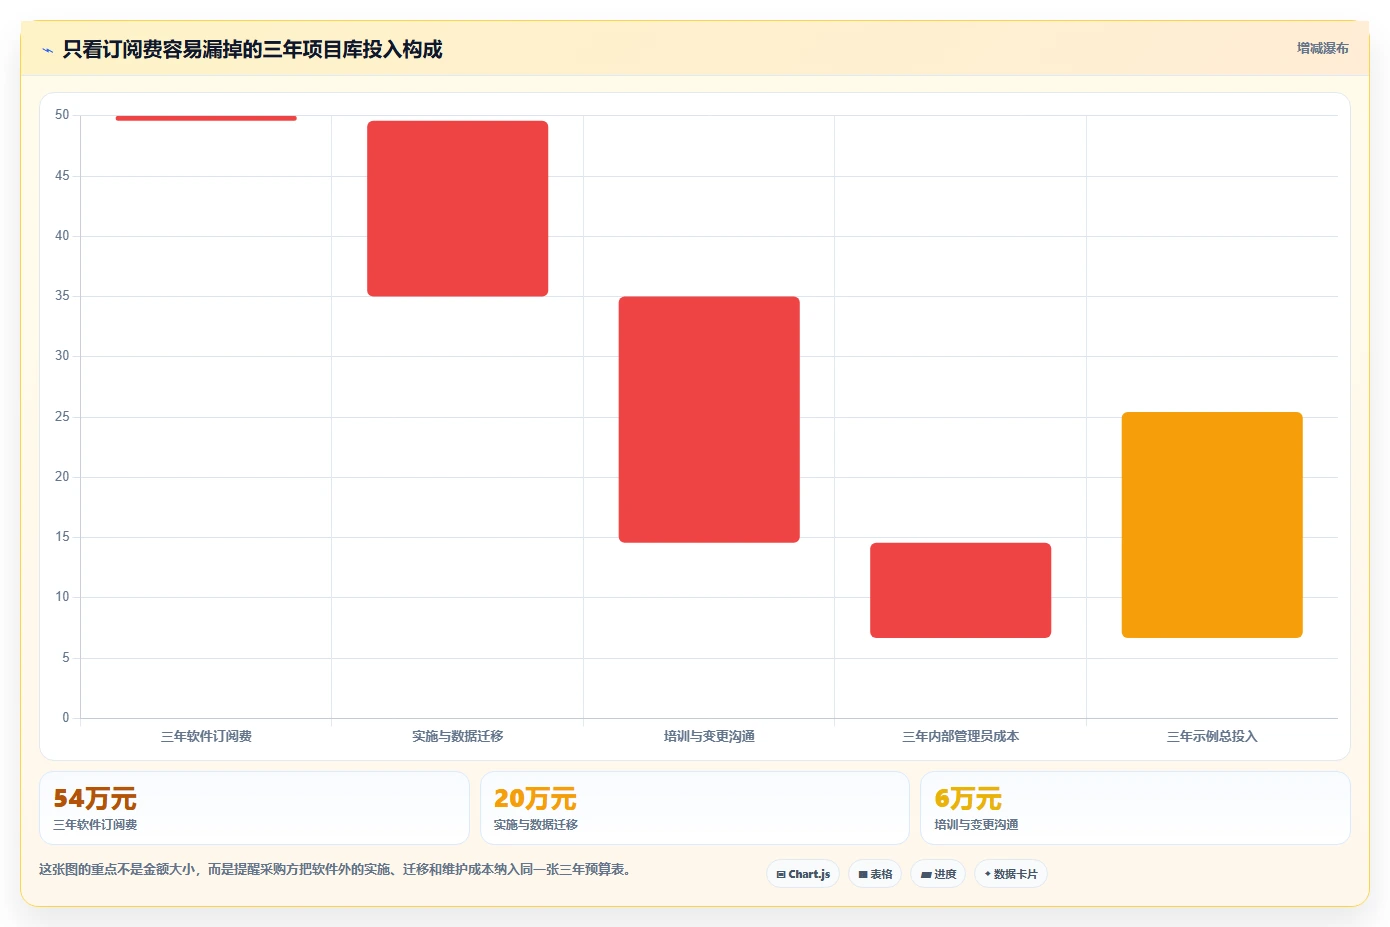1390x927 pixels.
Task: Open the 54万元 data card
Action: pos(254,808)
